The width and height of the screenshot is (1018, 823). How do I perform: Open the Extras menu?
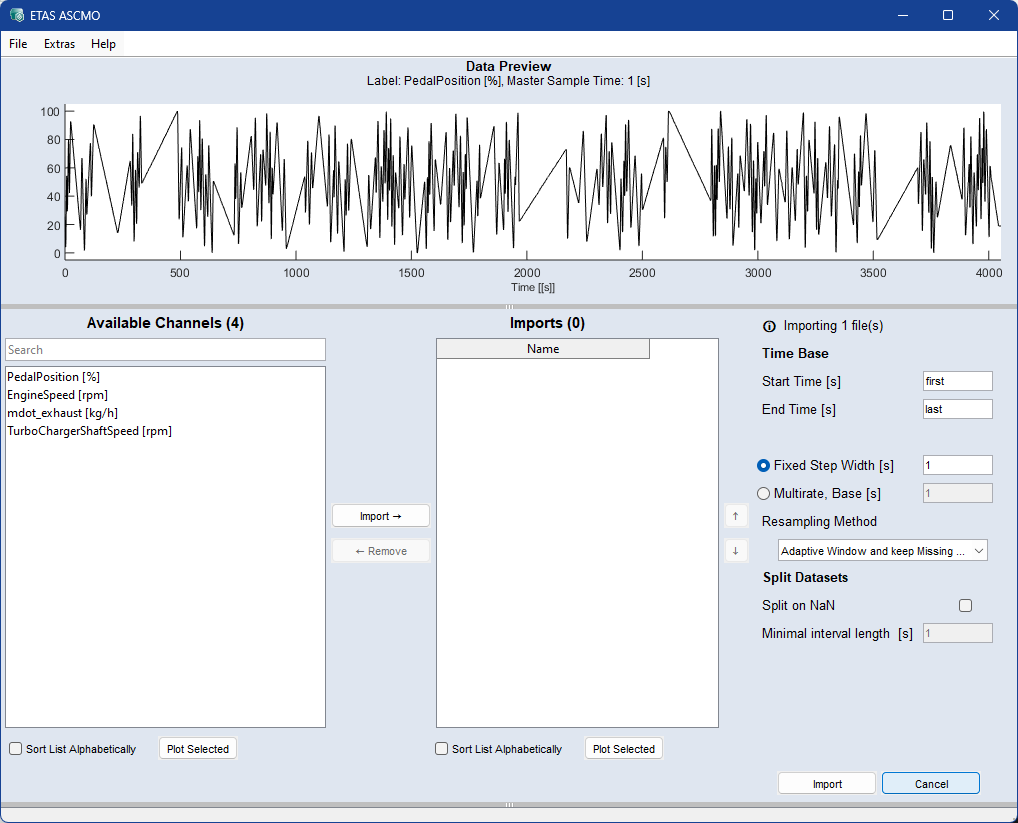point(59,44)
